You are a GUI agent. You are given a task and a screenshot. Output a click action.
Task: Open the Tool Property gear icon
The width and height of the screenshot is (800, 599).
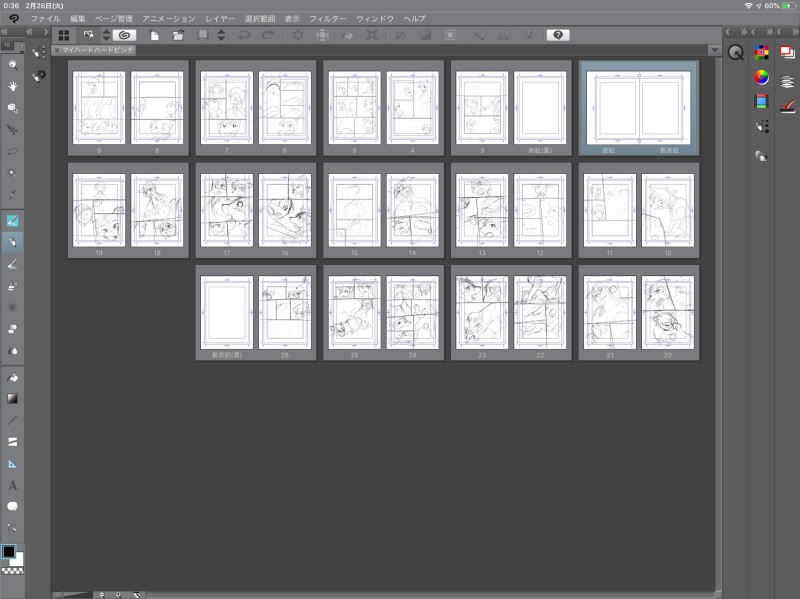pyautogui.click(x=39, y=76)
